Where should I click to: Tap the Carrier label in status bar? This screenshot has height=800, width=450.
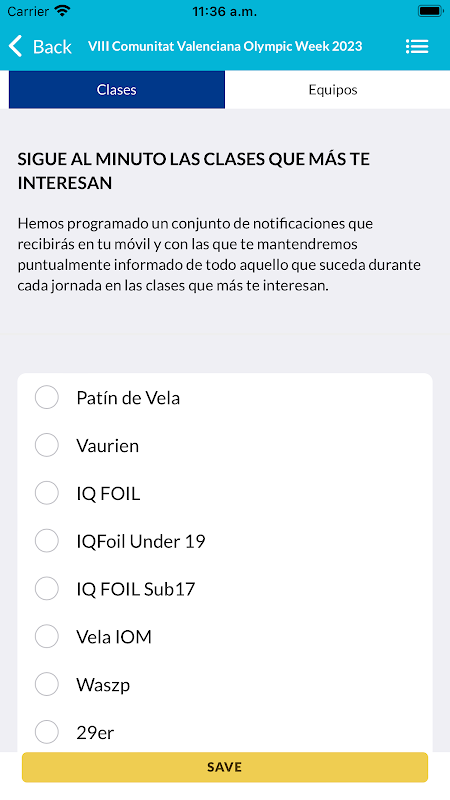(x=28, y=11)
